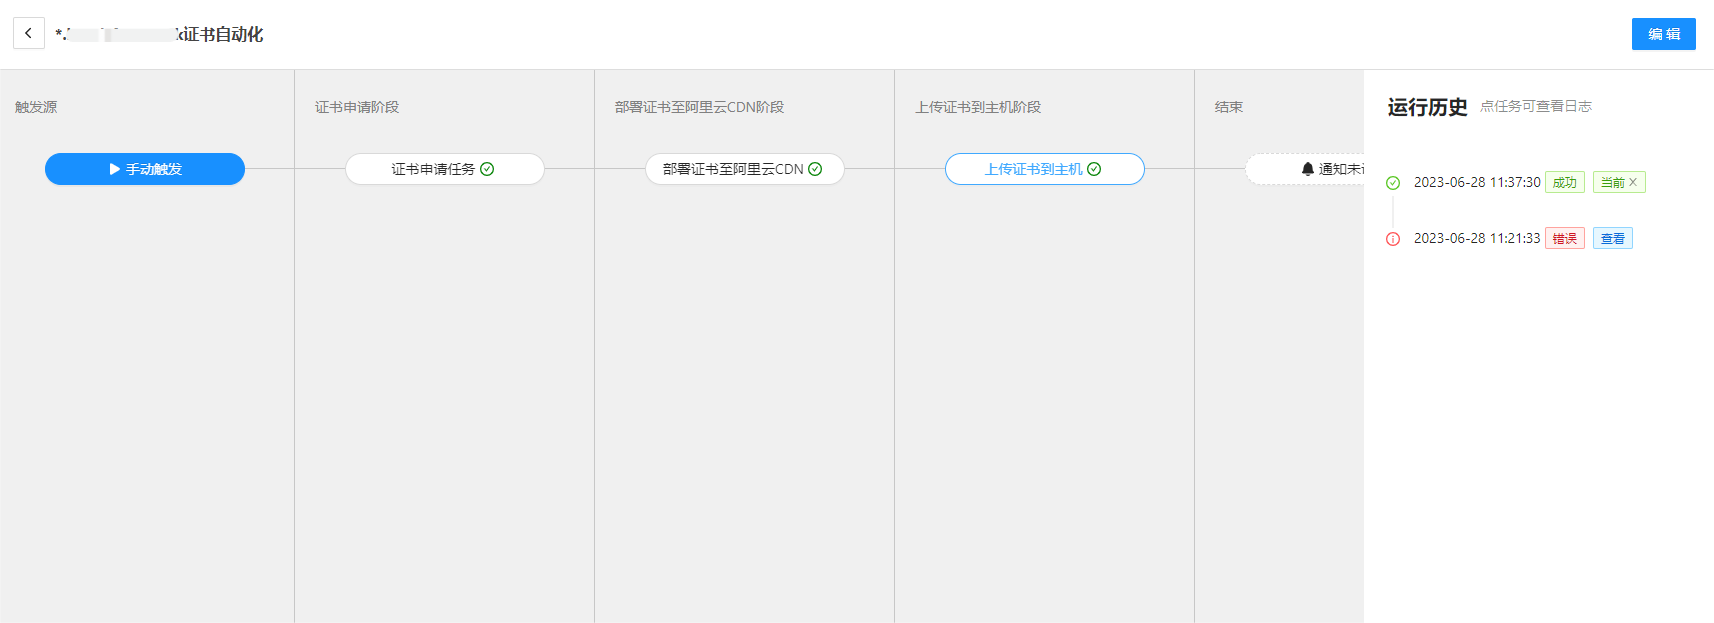Click the check icon on 上传证书到主机
Image resolution: width=1714 pixels, height=623 pixels.
[1094, 169]
